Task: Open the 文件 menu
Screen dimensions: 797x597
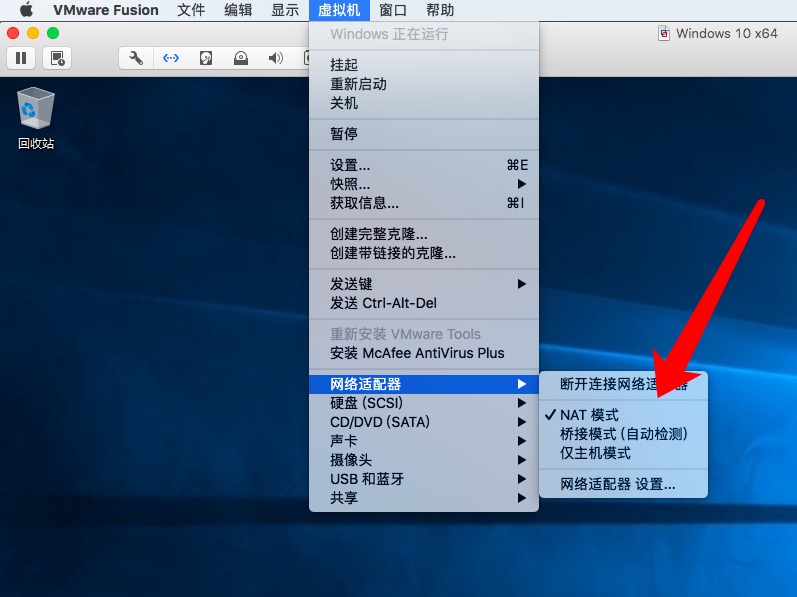Action: click(191, 10)
